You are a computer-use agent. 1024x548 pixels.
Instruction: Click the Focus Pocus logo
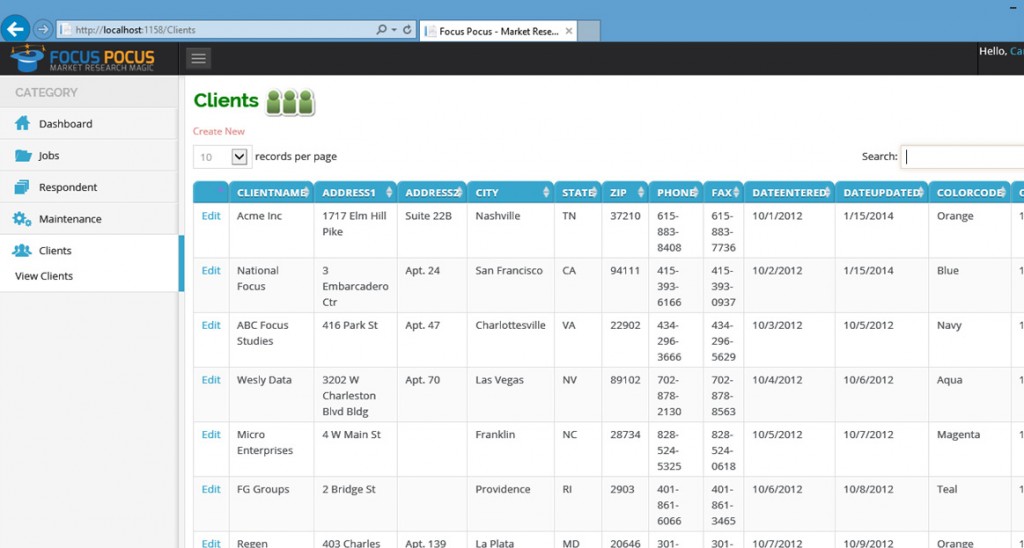[x=83, y=59]
